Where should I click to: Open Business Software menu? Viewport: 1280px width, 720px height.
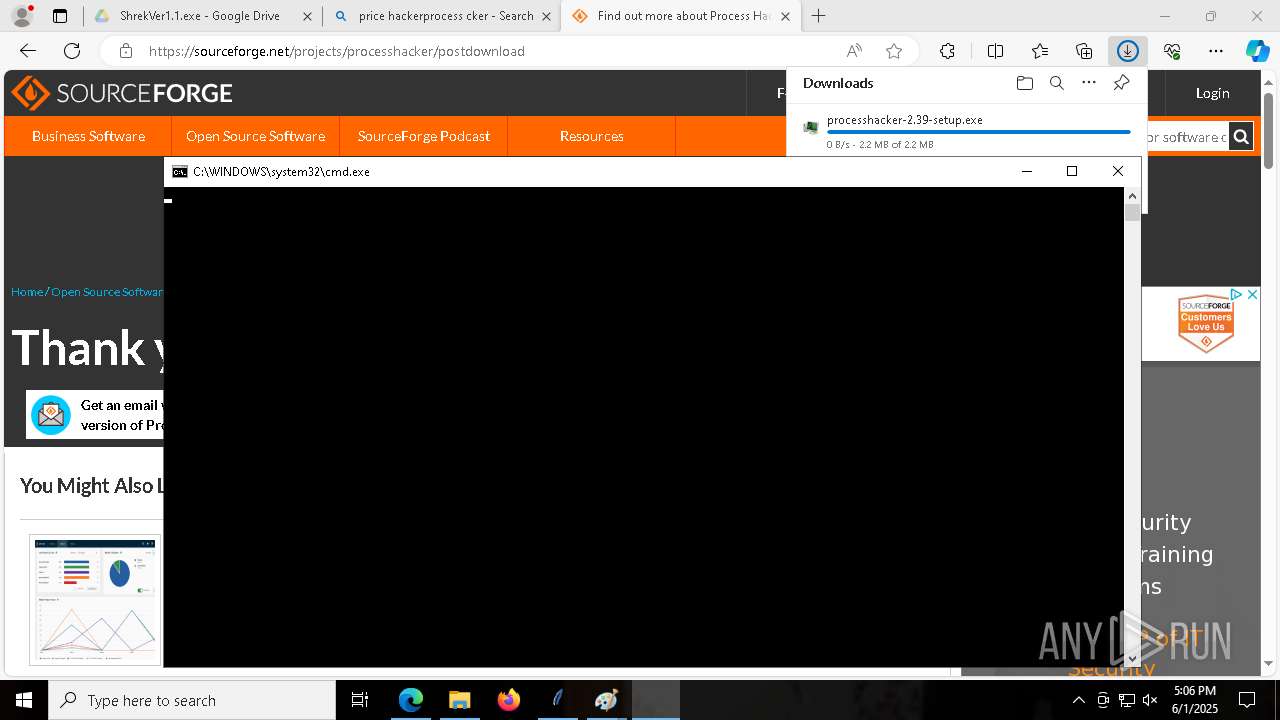88,136
